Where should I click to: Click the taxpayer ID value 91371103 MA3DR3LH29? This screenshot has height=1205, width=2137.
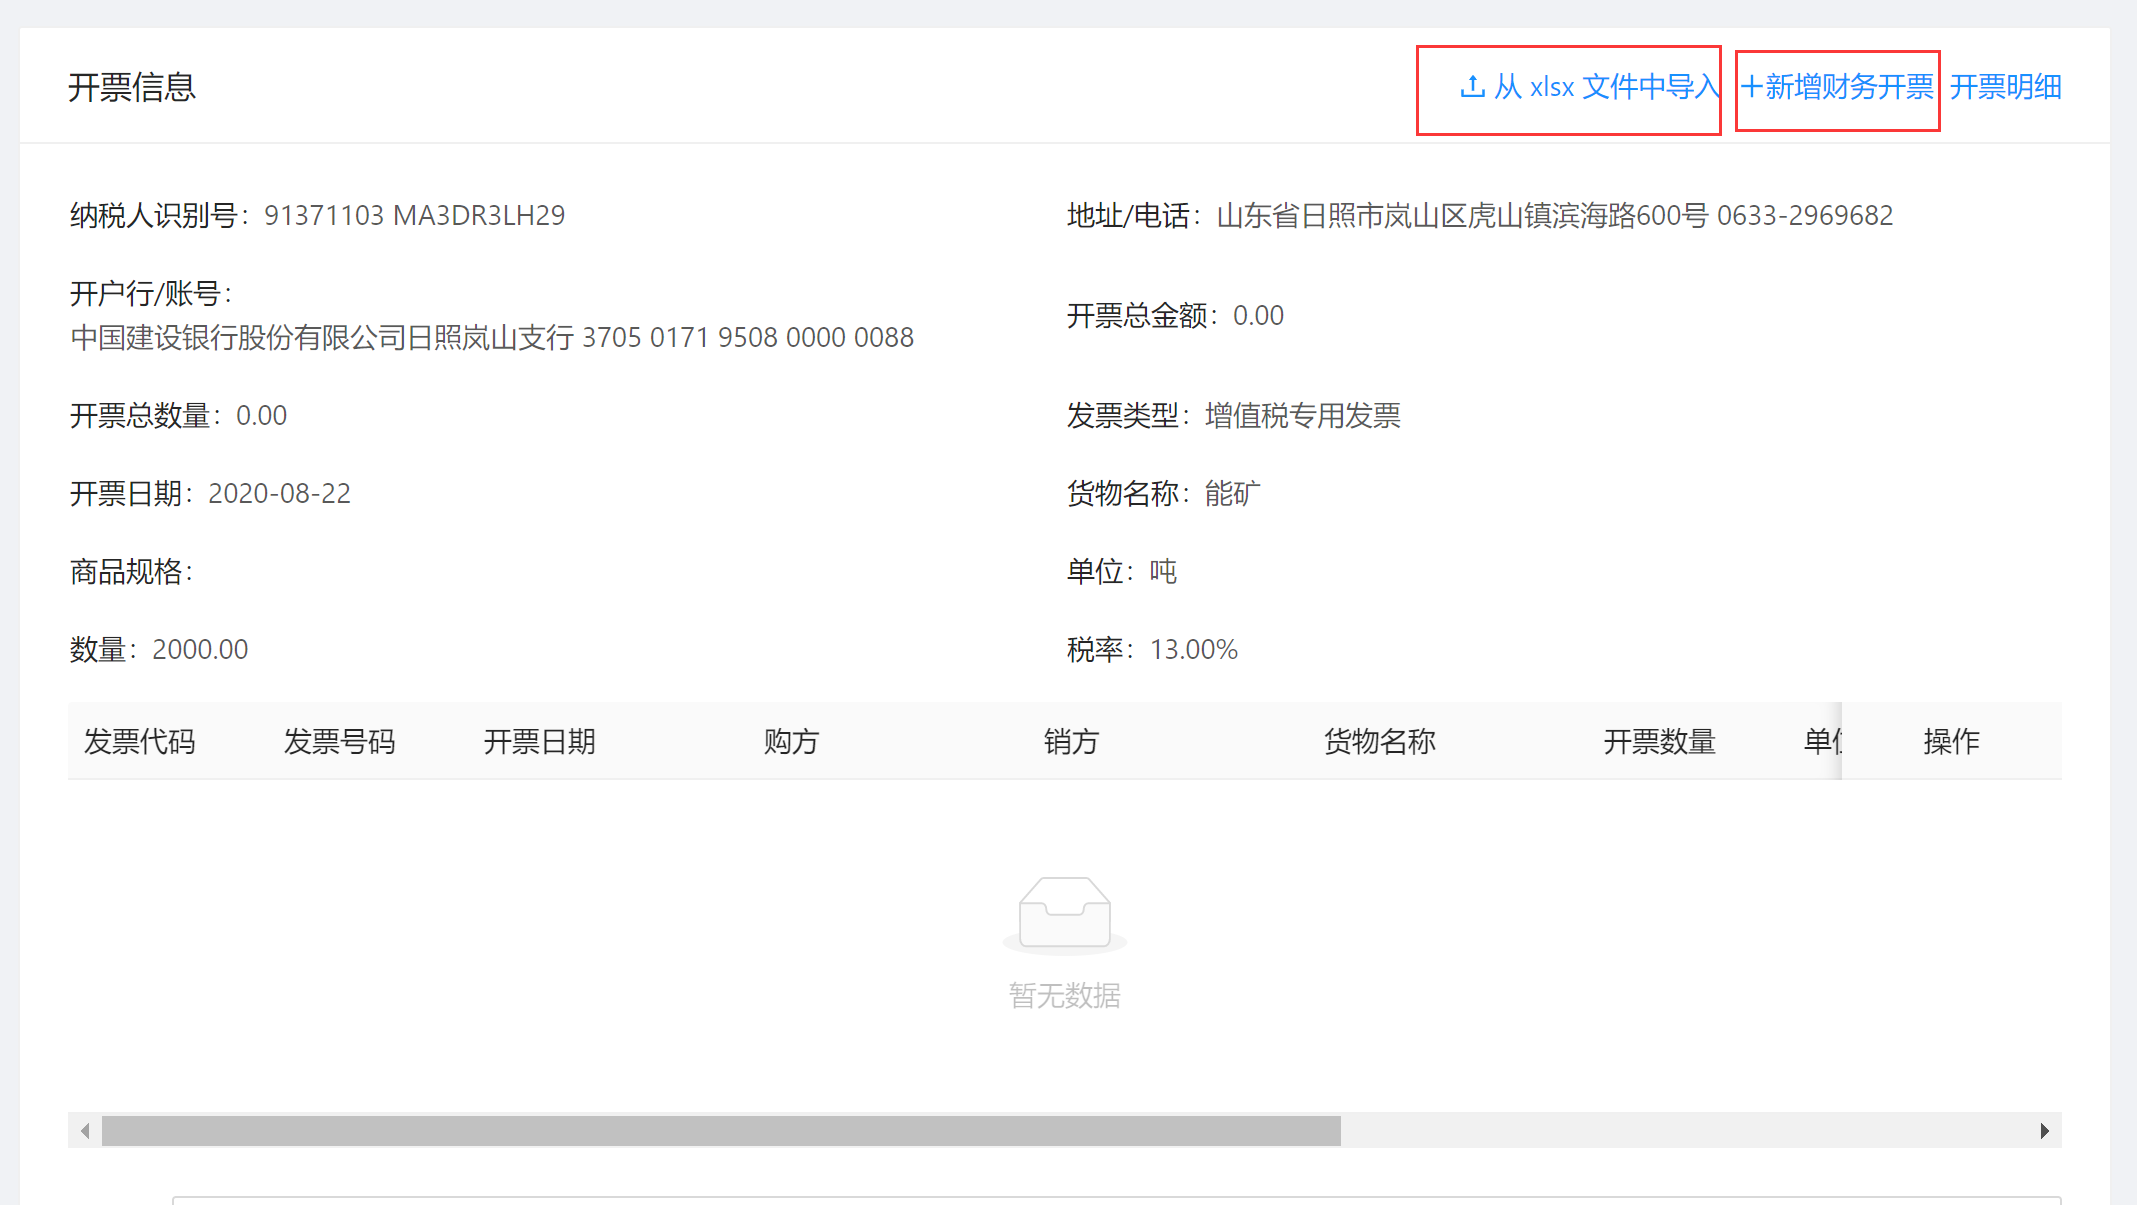pyautogui.click(x=414, y=215)
